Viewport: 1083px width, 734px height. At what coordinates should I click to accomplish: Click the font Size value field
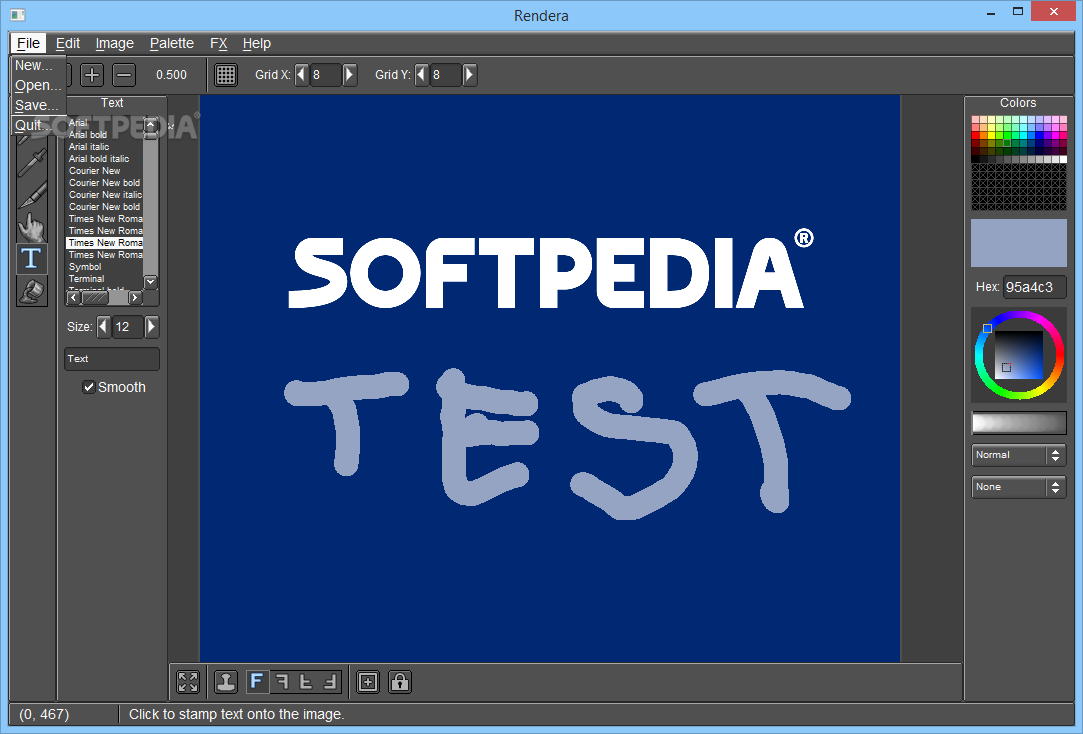pyautogui.click(x=128, y=327)
